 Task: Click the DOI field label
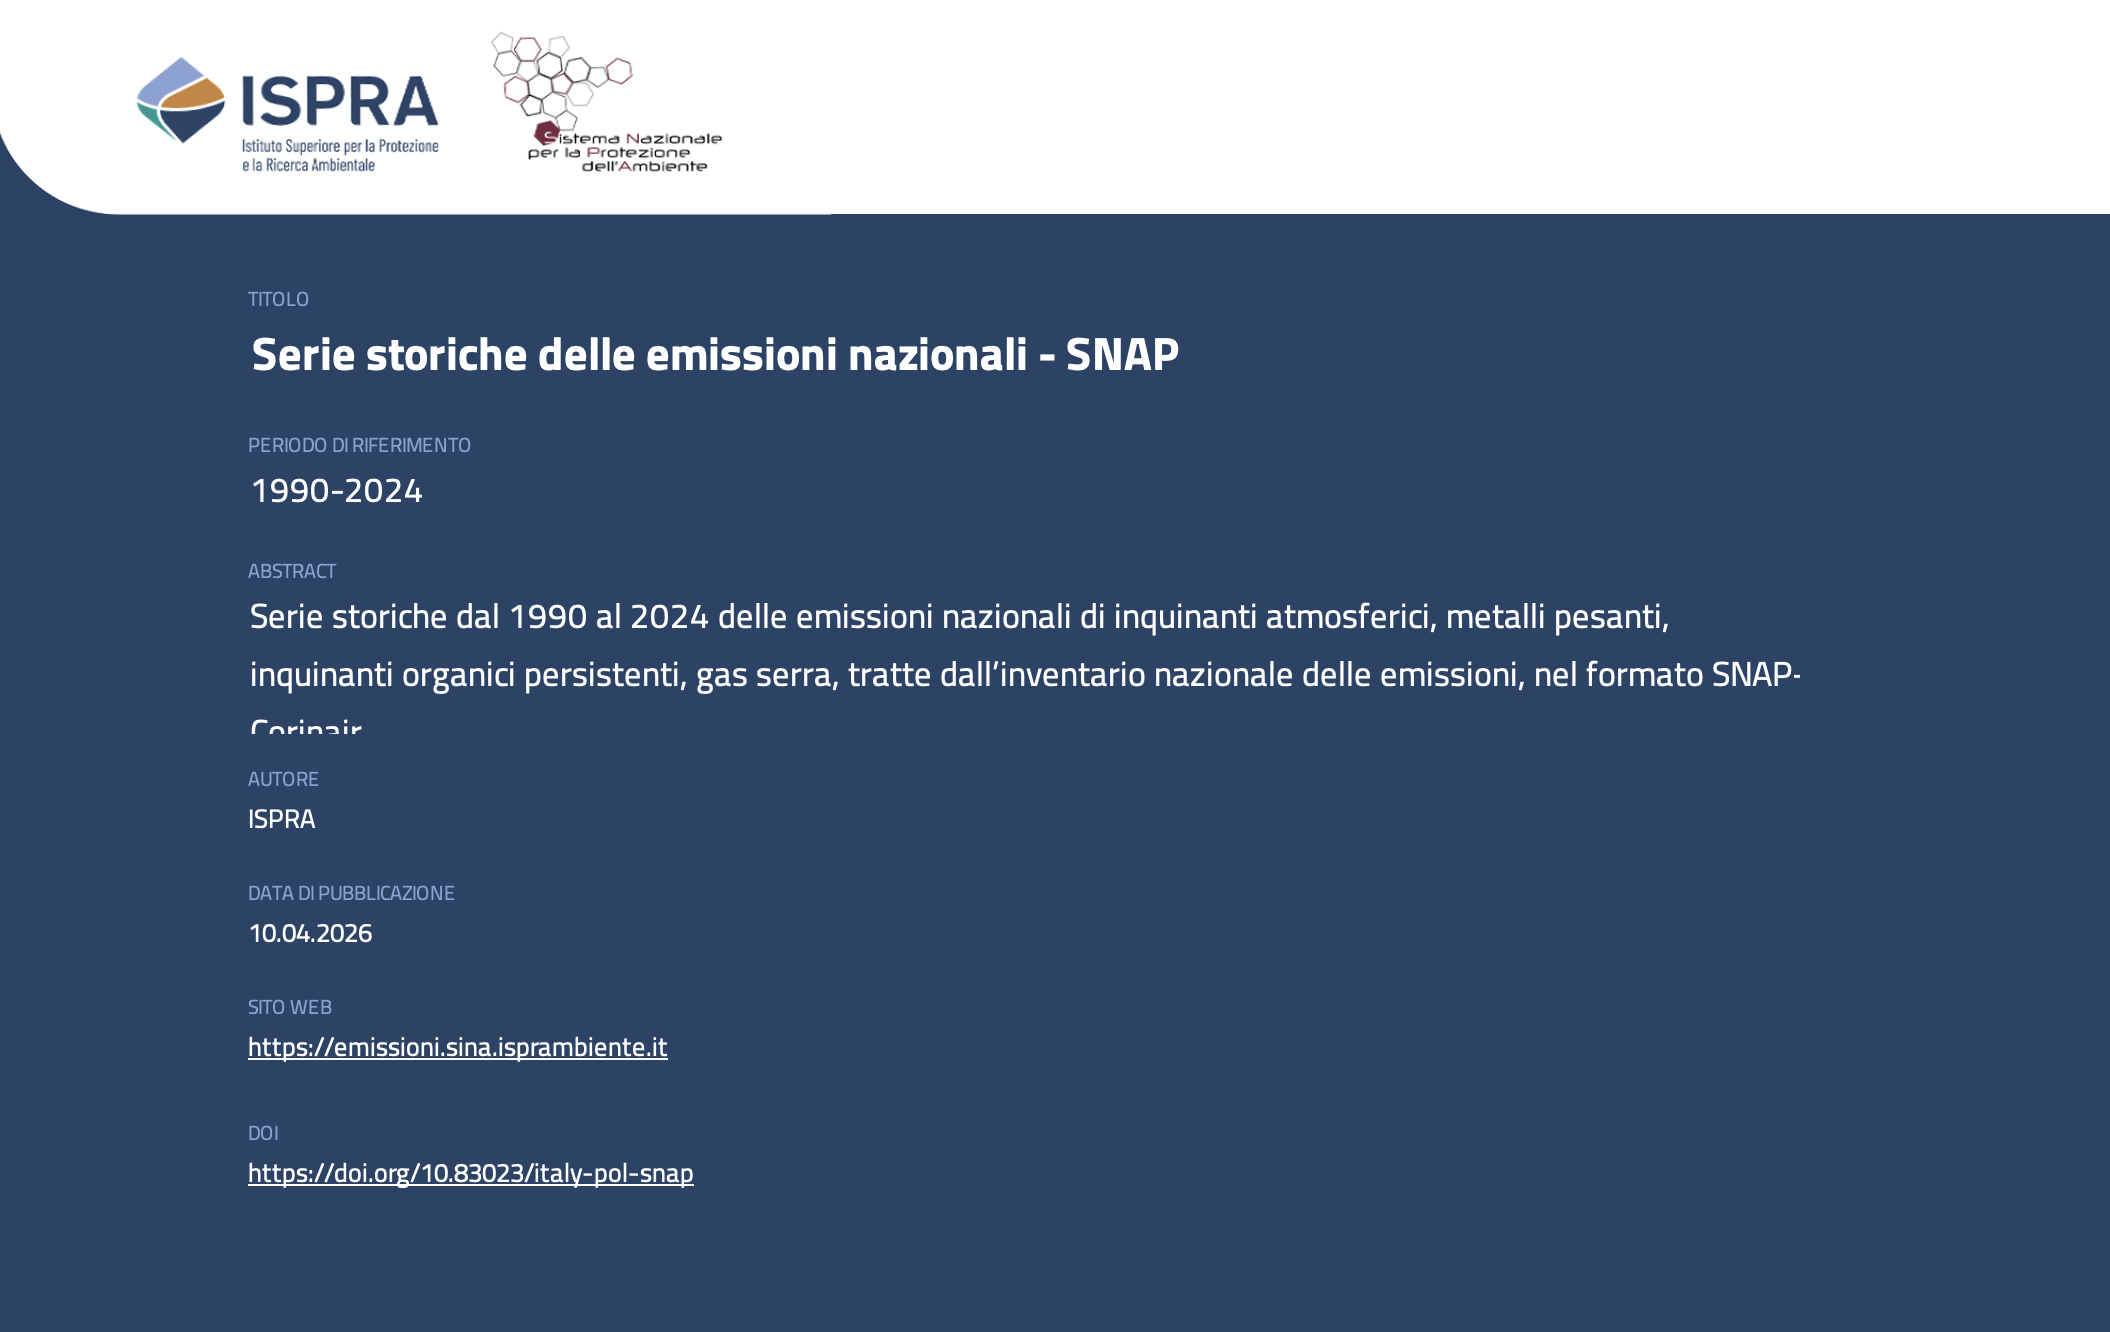263,1133
